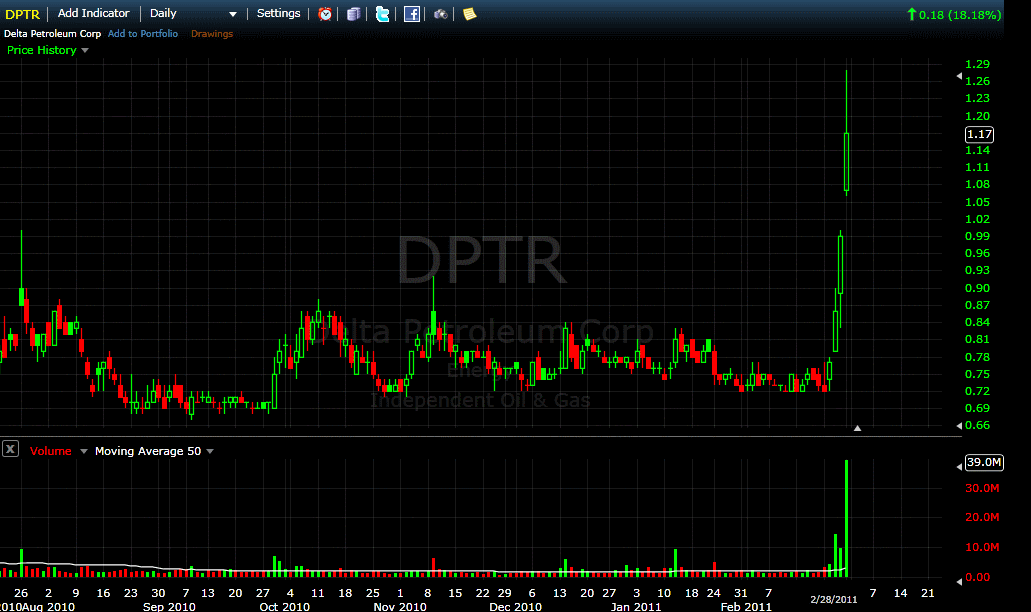Viewport: 1031px width, 612px height.
Task: Click the Jan 2011 axis label
Action: coord(636,606)
